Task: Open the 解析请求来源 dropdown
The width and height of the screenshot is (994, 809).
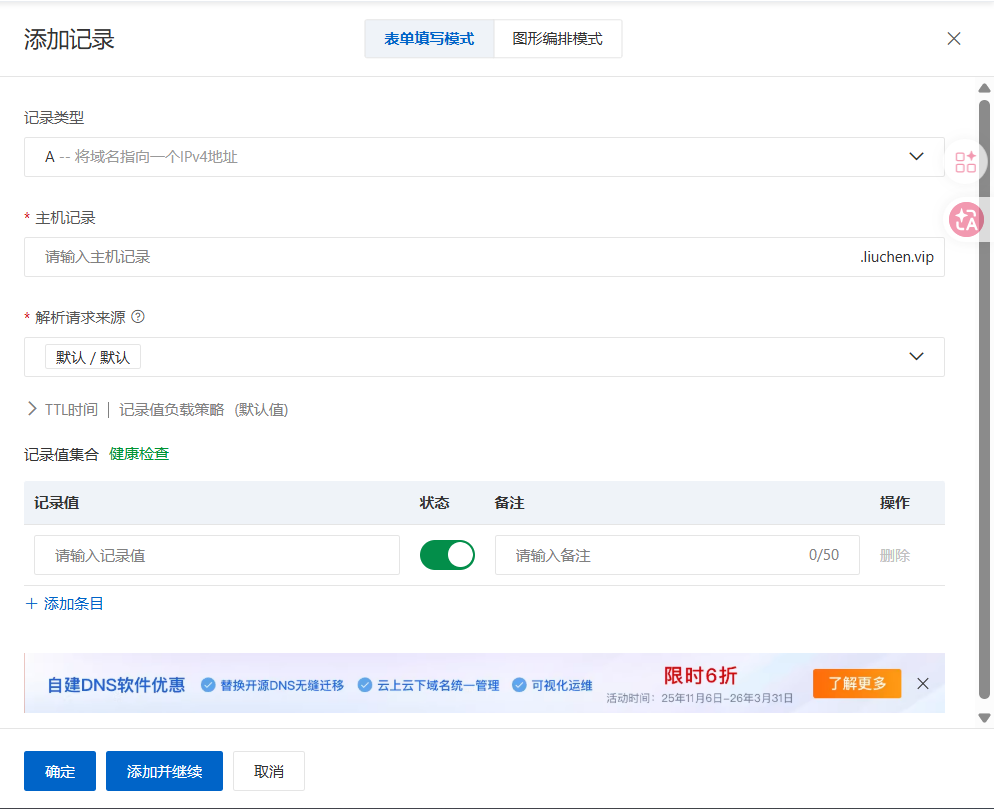Action: pyautogui.click(x=484, y=357)
